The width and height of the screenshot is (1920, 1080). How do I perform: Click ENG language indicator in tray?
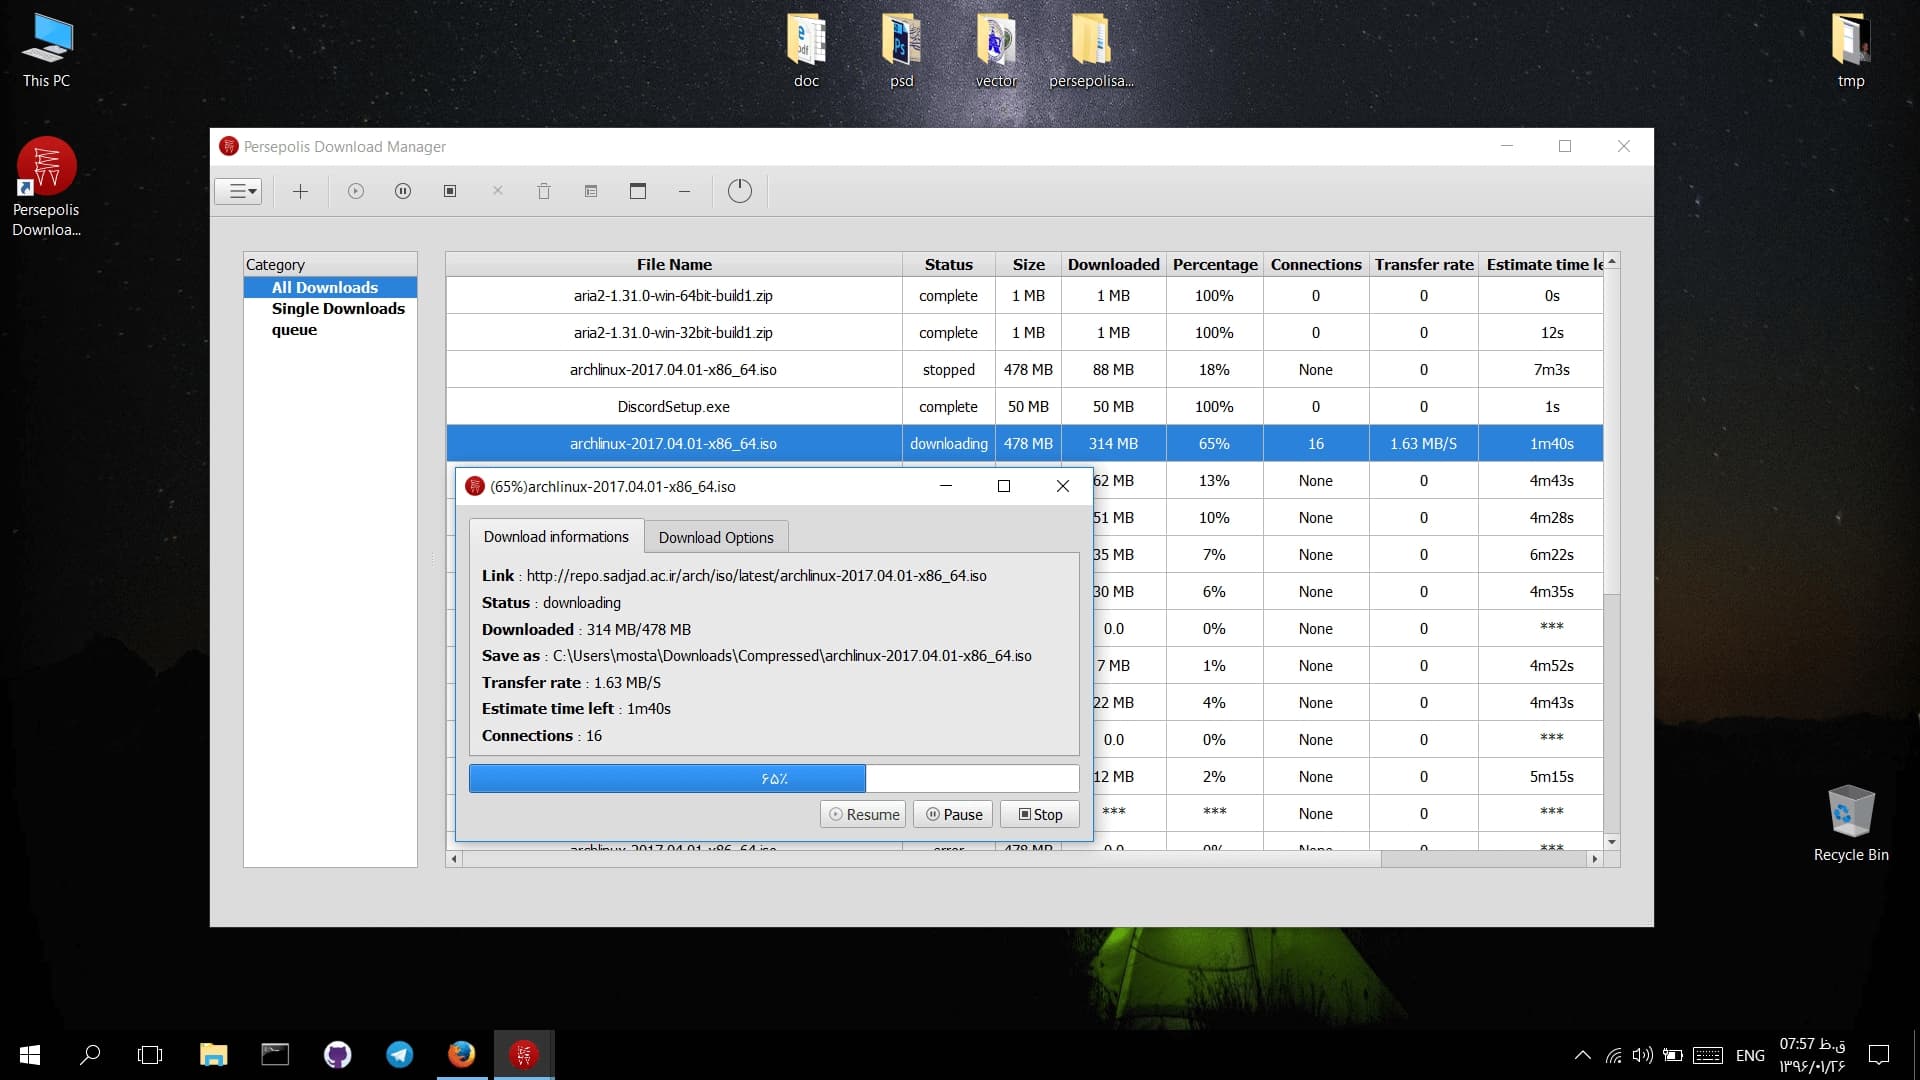click(1750, 1055)
